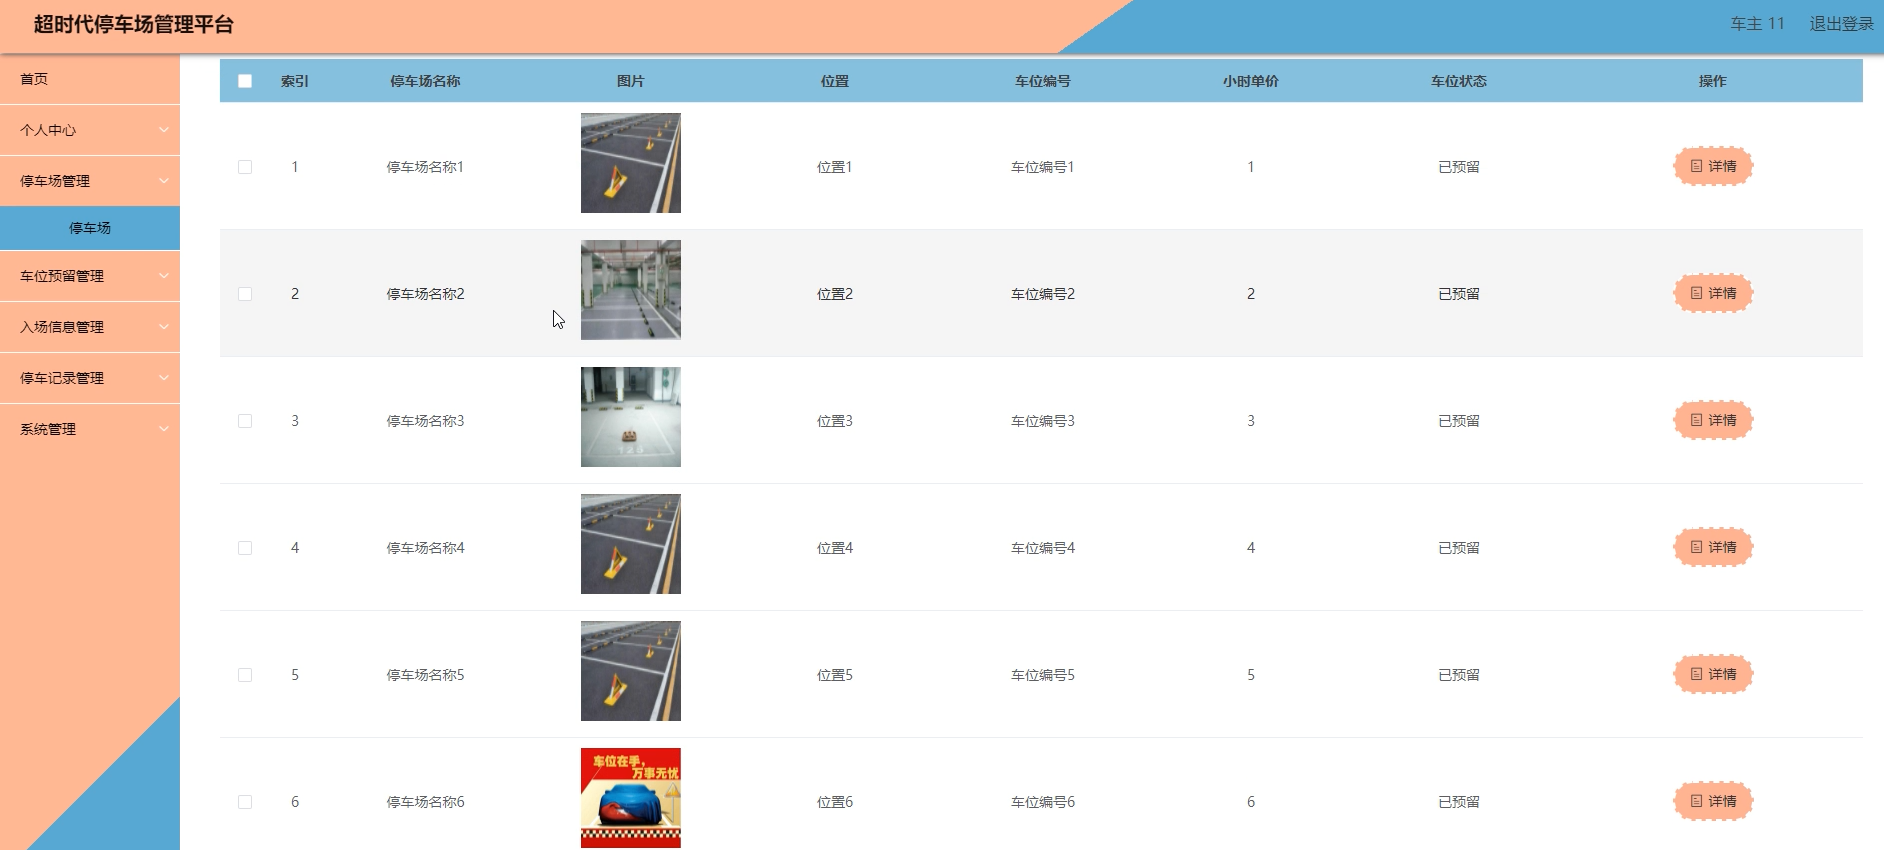Open details for 停车场名称1
This screenshot has width=1884, height=850.
click(x=1713, y=166)
